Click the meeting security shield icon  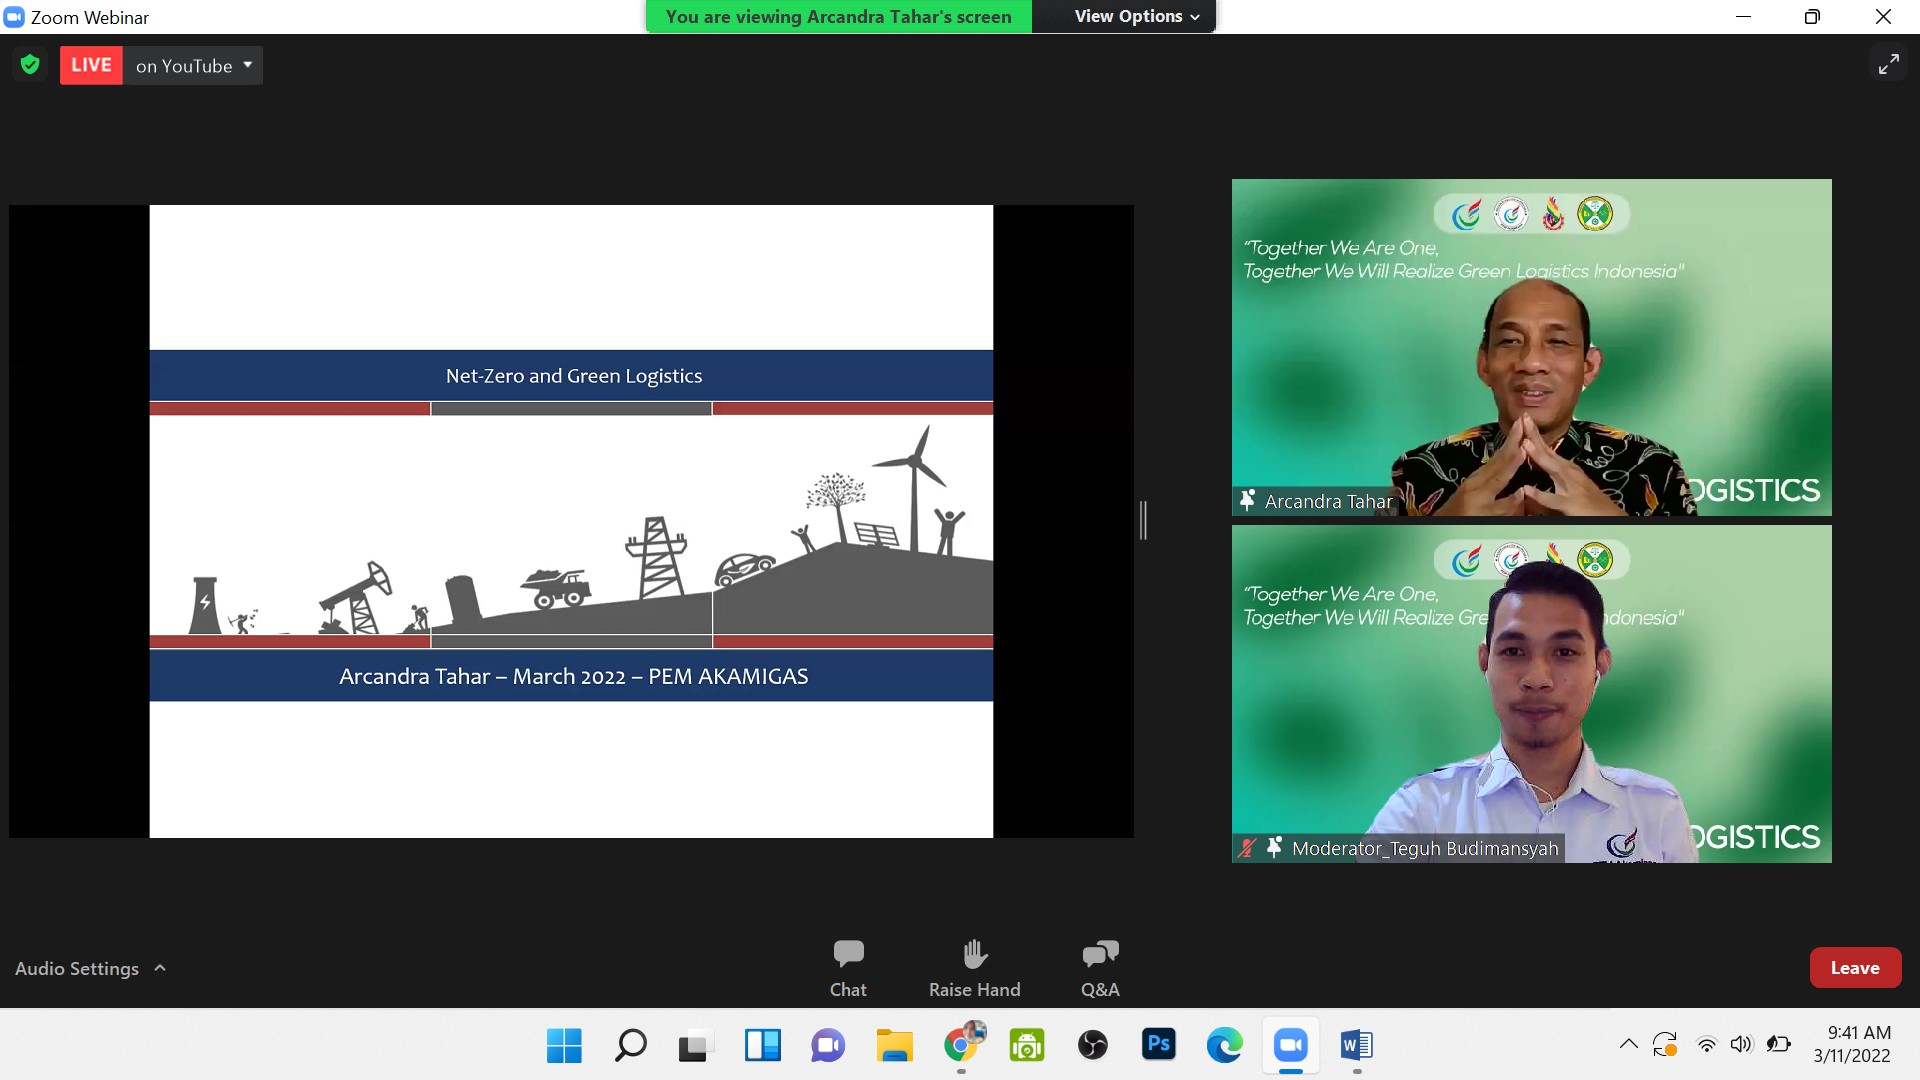(x=30, y=63)
